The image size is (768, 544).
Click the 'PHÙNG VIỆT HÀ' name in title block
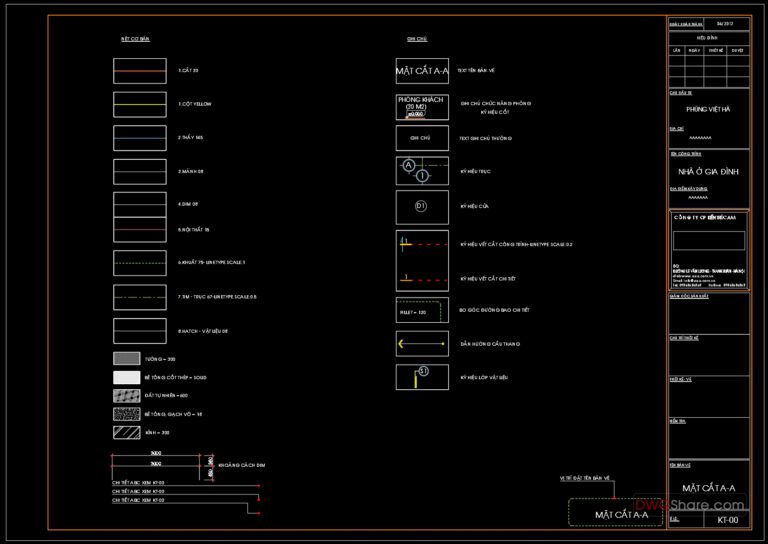[708, 109]
